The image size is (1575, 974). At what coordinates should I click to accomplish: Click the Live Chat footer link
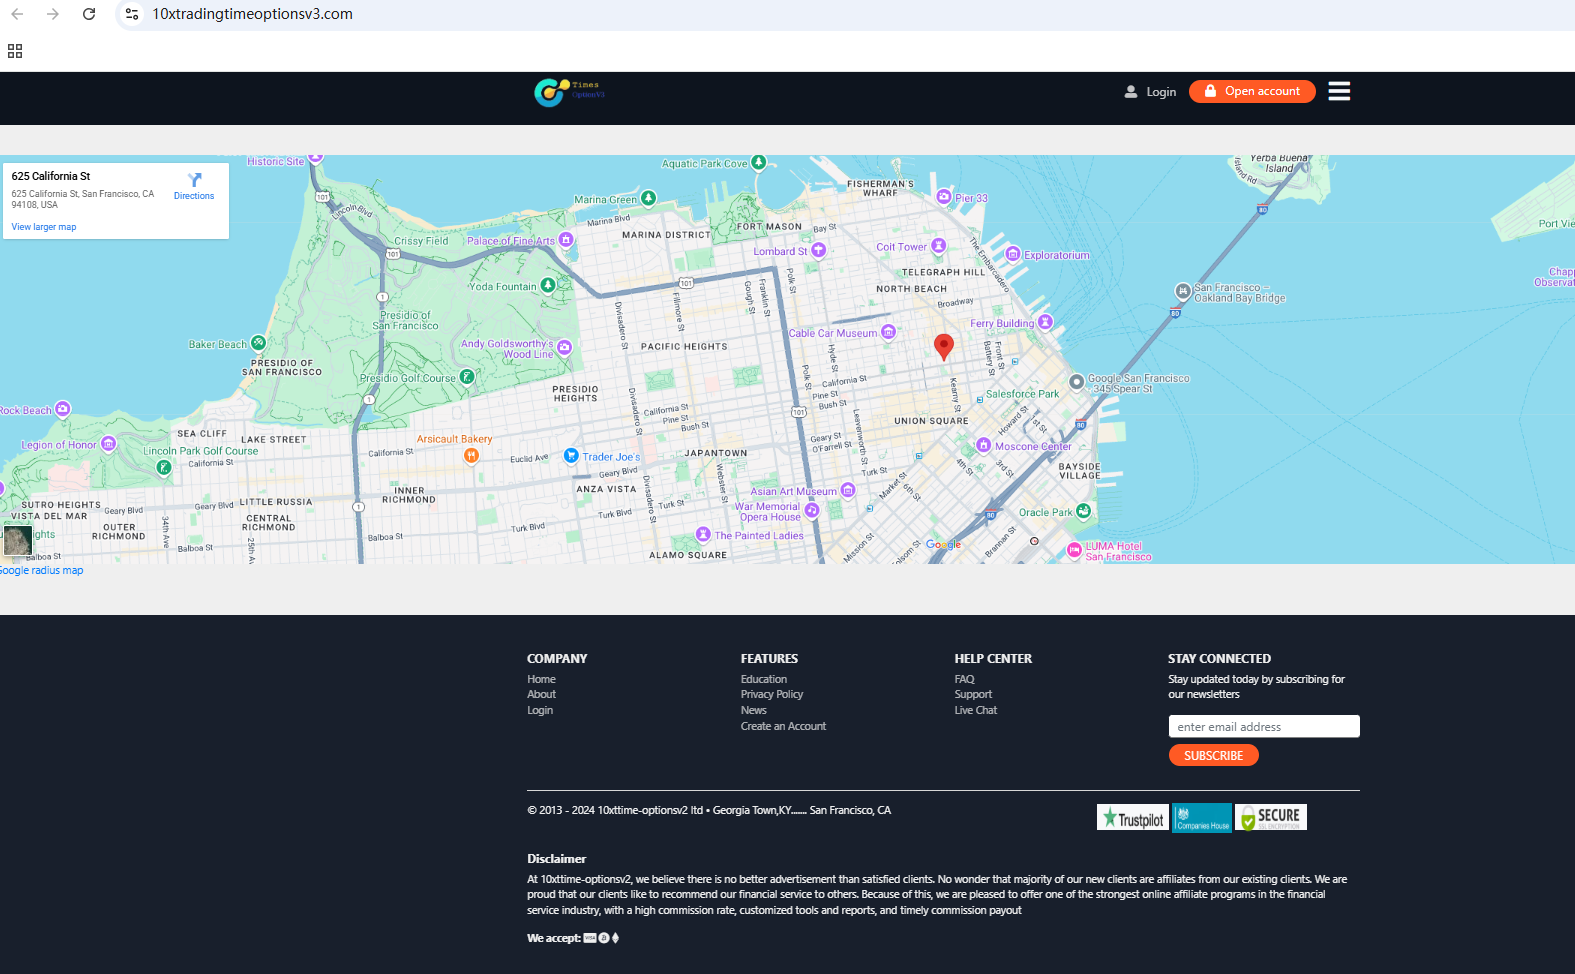pyautogui.click(x=975, y=711)
